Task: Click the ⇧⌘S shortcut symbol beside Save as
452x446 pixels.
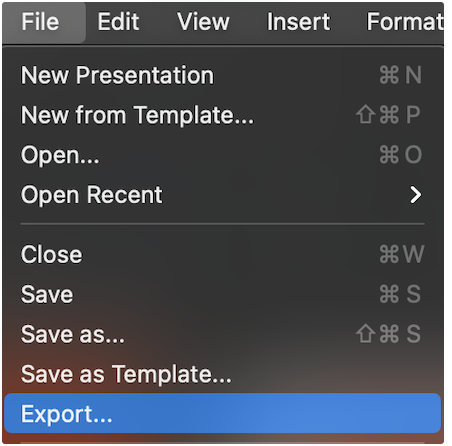Action: coord(388,334)
